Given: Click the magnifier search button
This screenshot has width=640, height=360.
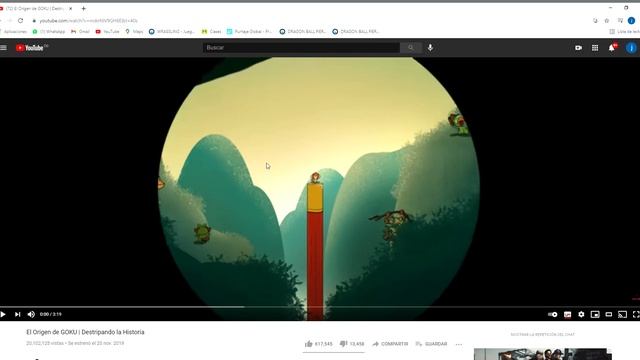Looking at the screenshot, I should [x=410, y=48].
